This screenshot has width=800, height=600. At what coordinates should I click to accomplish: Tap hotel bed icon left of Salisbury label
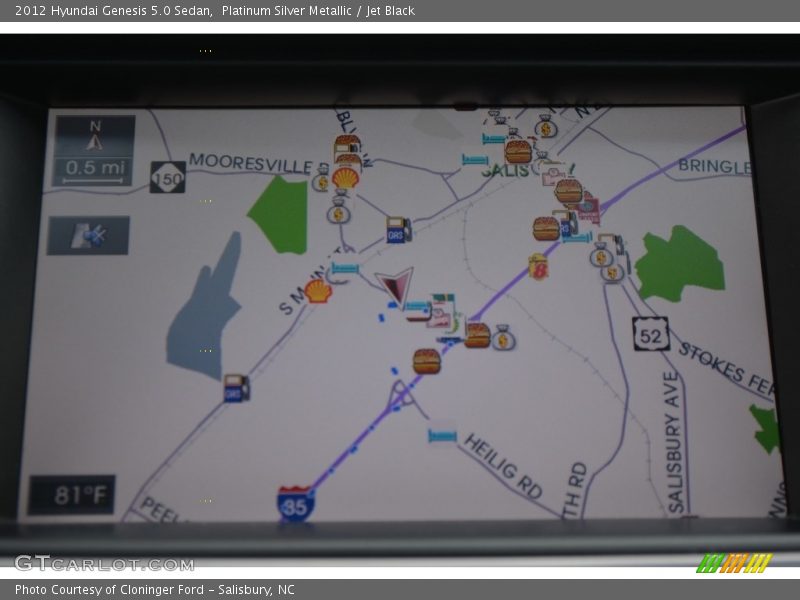[x=475, y=159]
